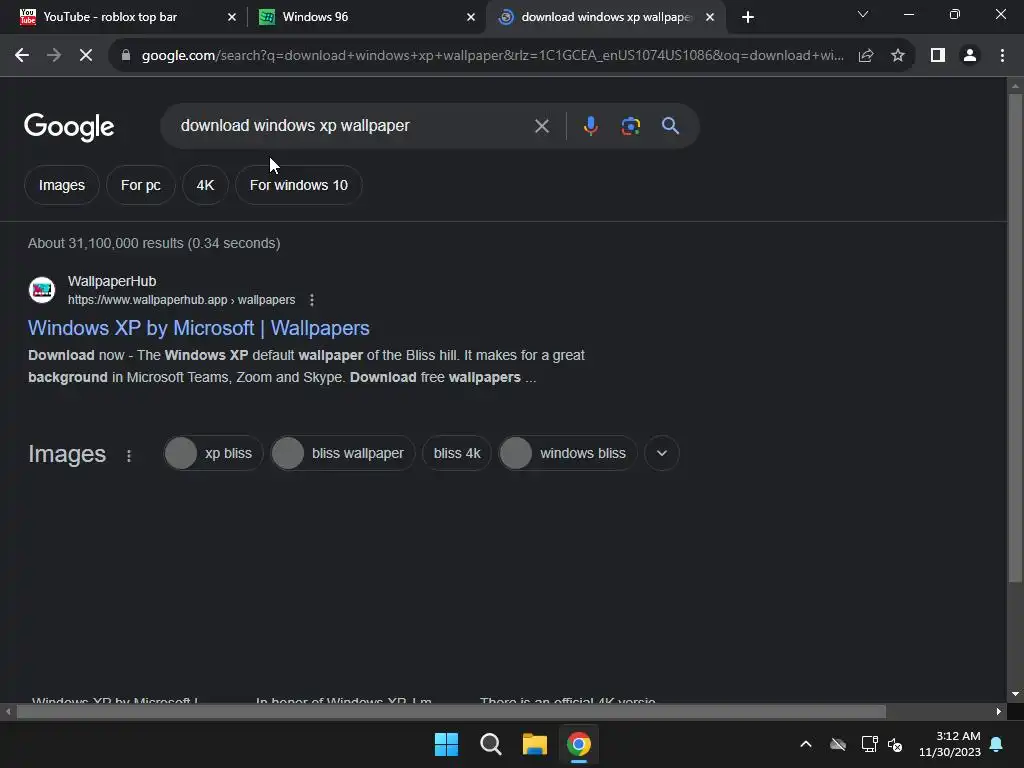This screenshot has height=768, width=1024.
Task: Select the windows bliss image chip
Action: coord(567,453)
